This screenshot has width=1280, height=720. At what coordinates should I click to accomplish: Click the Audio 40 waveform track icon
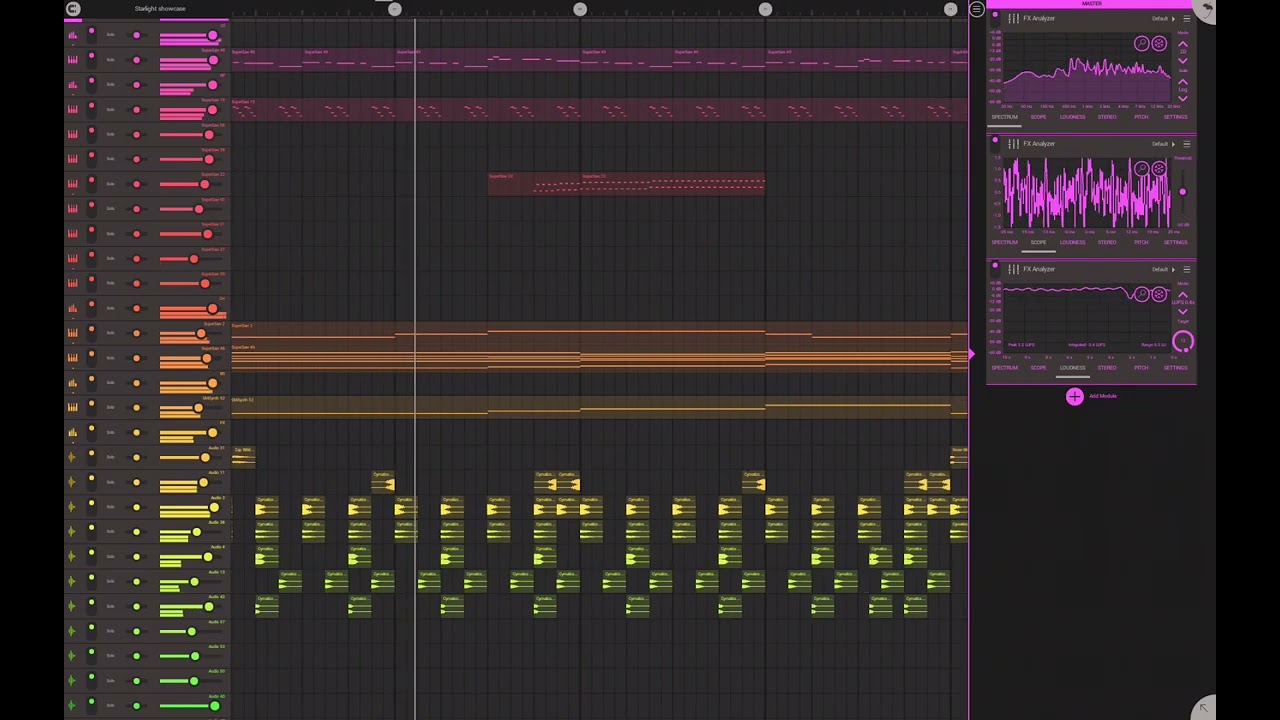[72, 706]
